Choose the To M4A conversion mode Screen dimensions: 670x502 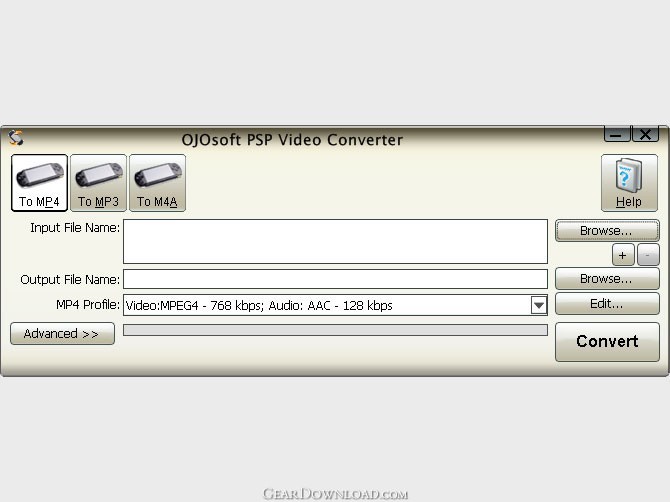[x=157, y=183]
